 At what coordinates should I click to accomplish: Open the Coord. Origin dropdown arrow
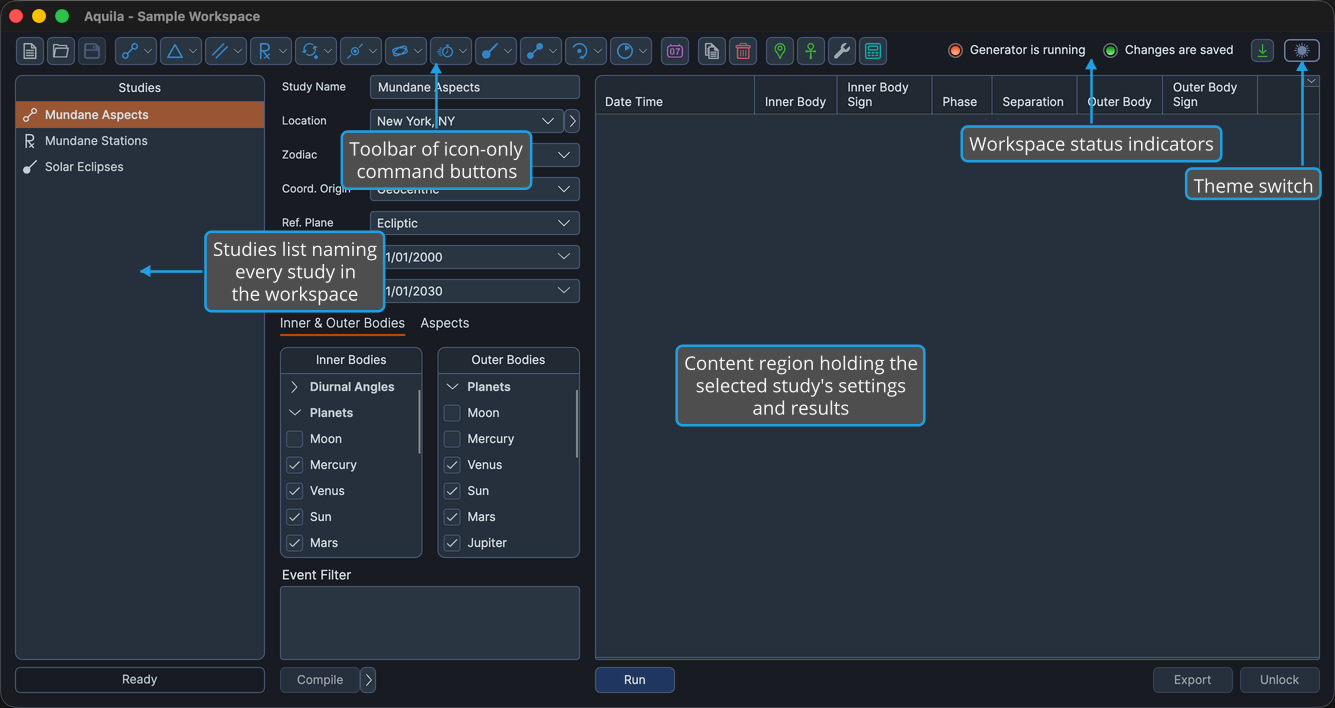pos(564,189)
